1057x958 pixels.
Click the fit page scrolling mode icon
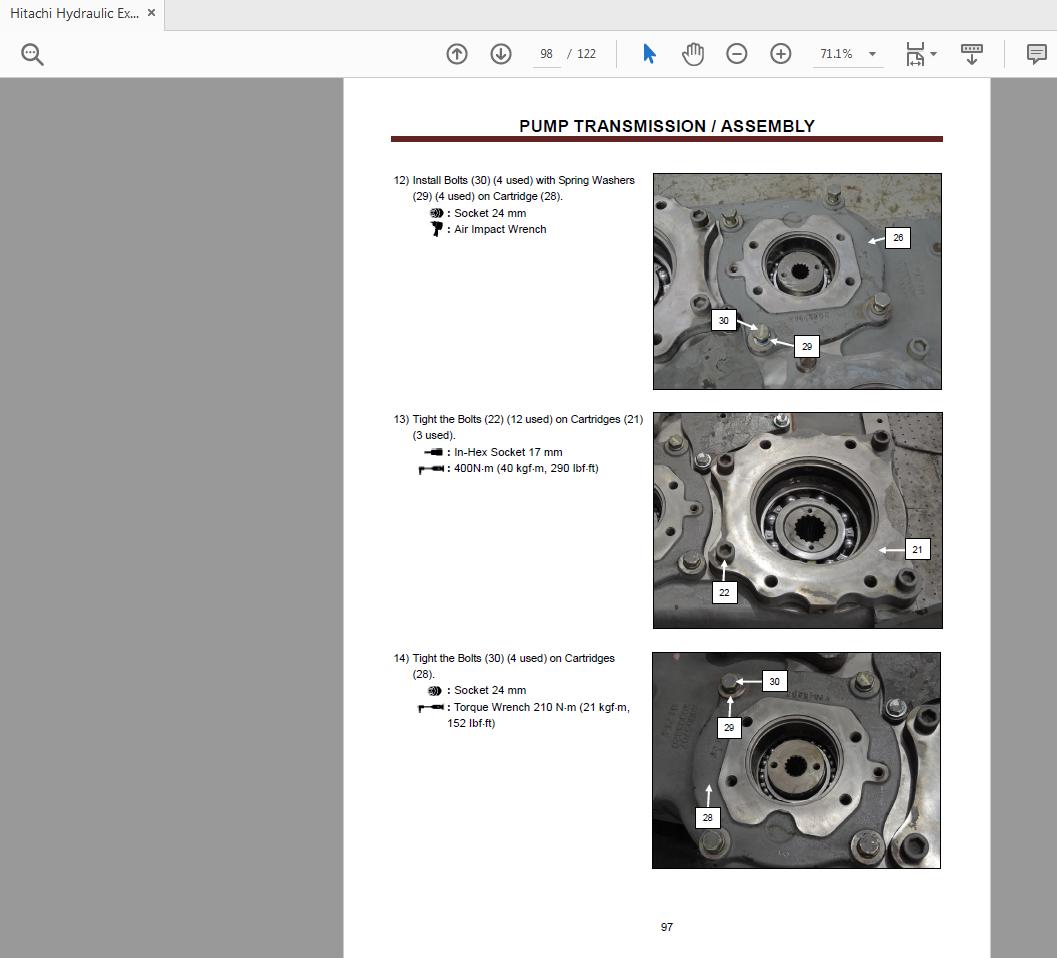pyautogui.click(x=915, y=54)
